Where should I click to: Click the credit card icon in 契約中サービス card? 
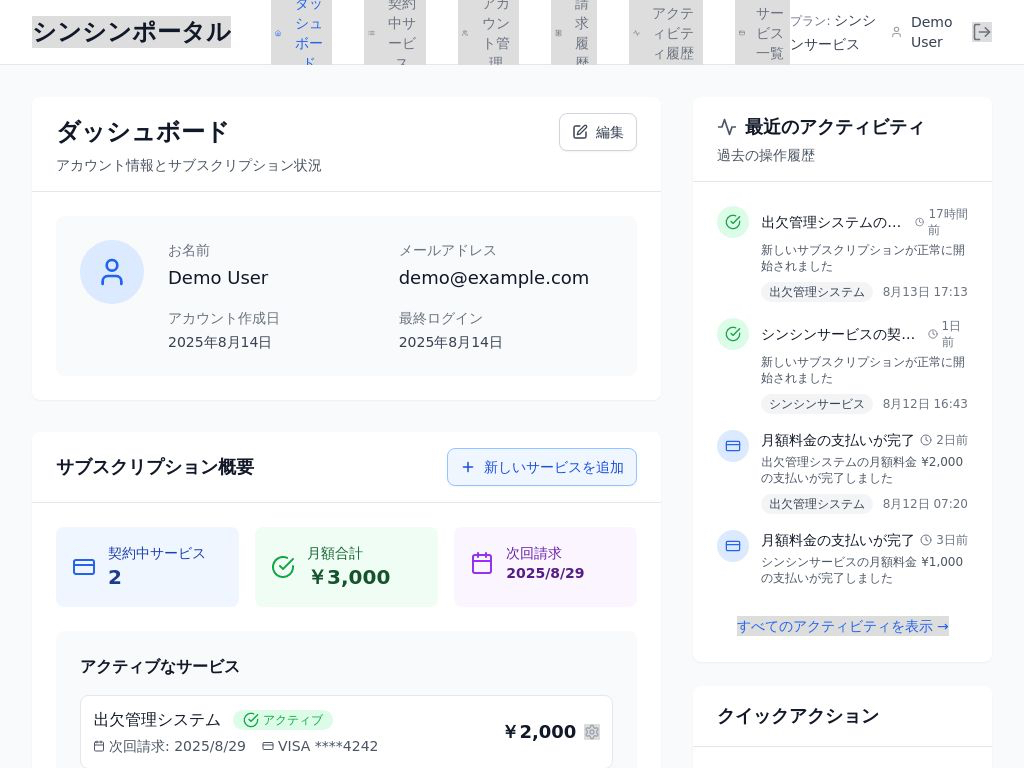click(84, 567)
